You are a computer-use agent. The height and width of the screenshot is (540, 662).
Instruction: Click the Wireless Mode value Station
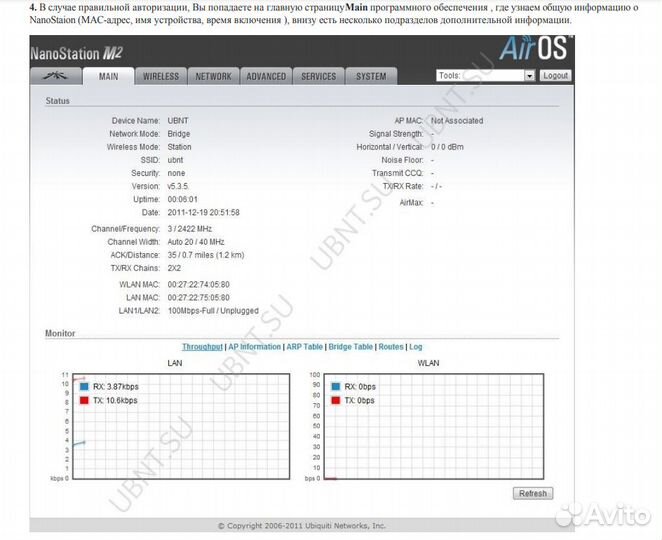click(179, 147)
